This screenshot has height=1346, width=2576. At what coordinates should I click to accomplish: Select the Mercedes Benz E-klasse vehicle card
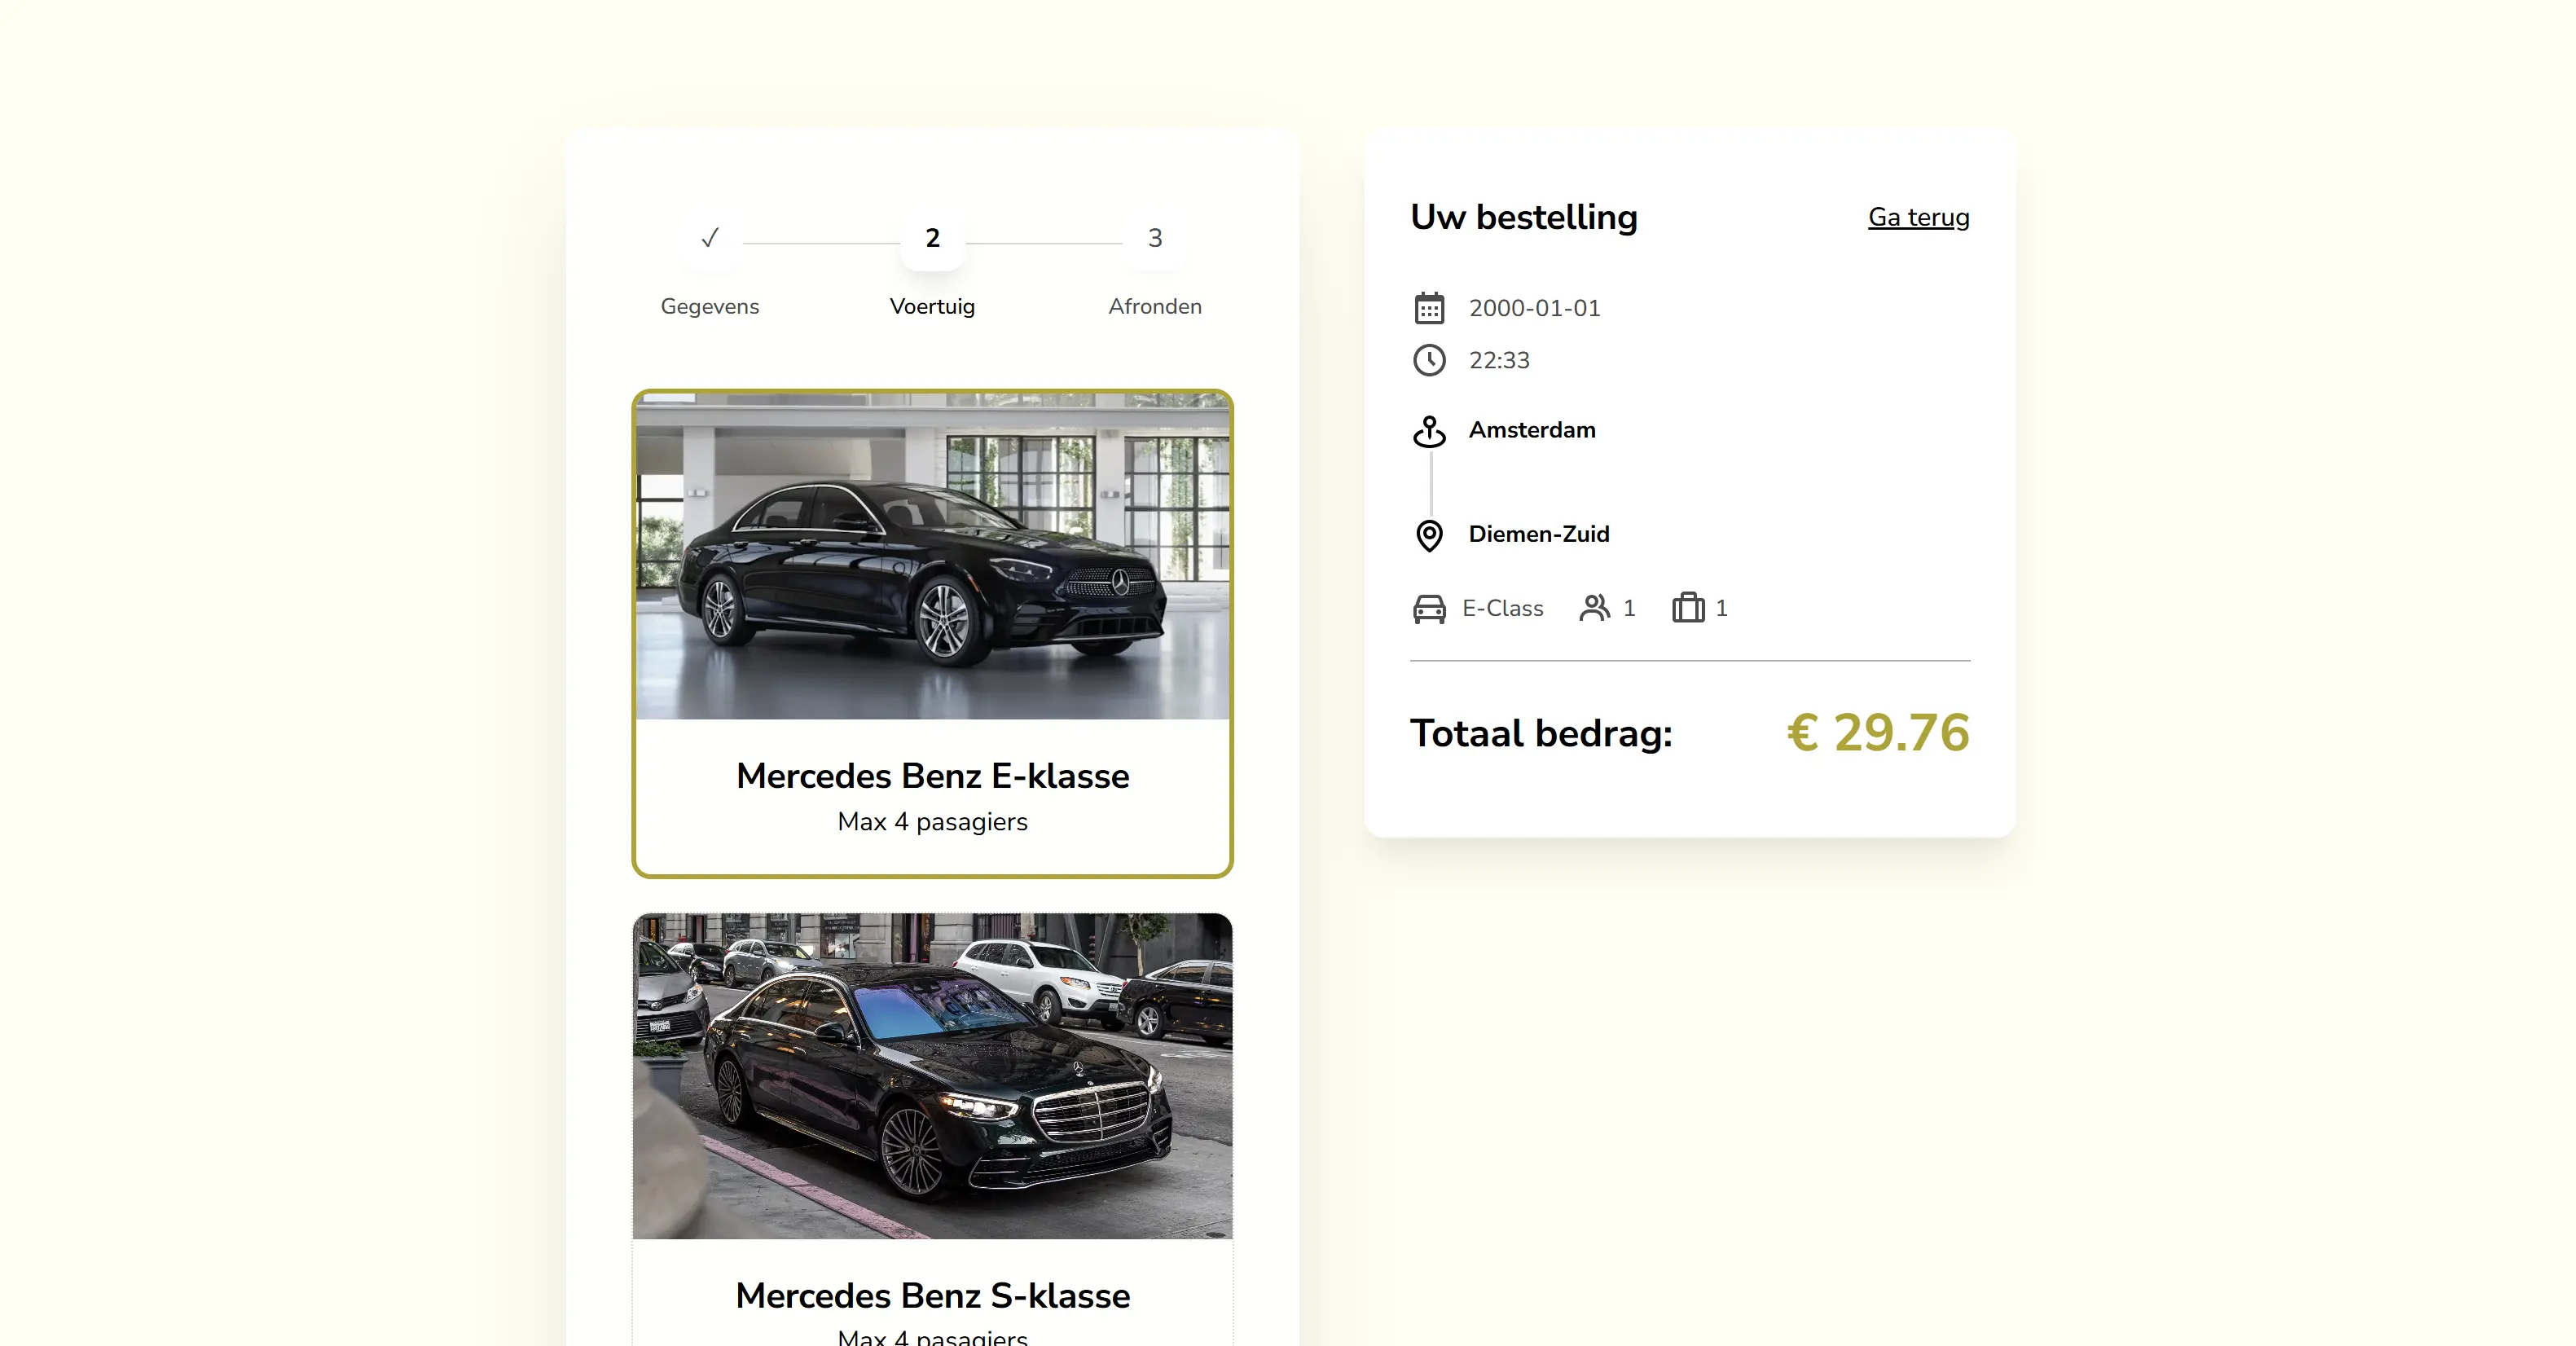[x=932, y=634]
